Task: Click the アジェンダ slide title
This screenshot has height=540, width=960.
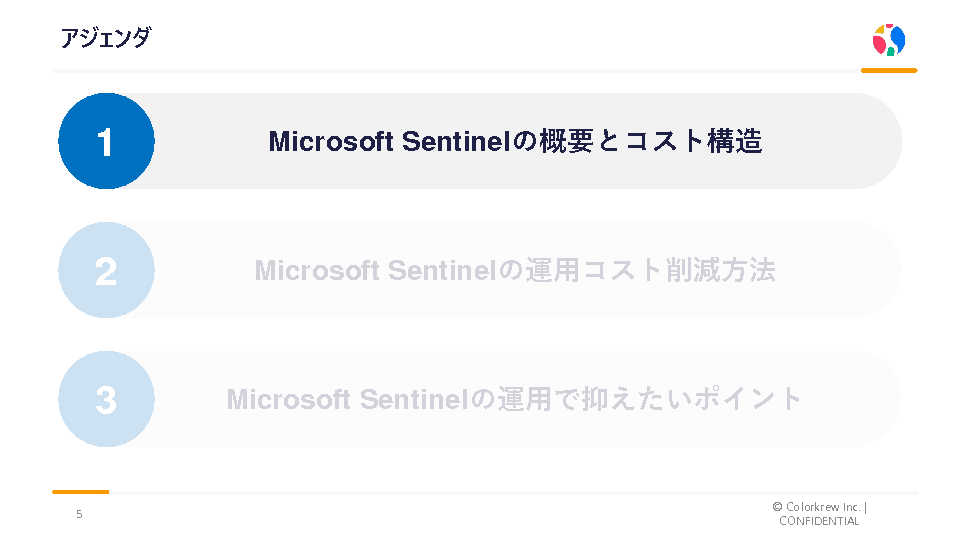Action: [105, 38]
